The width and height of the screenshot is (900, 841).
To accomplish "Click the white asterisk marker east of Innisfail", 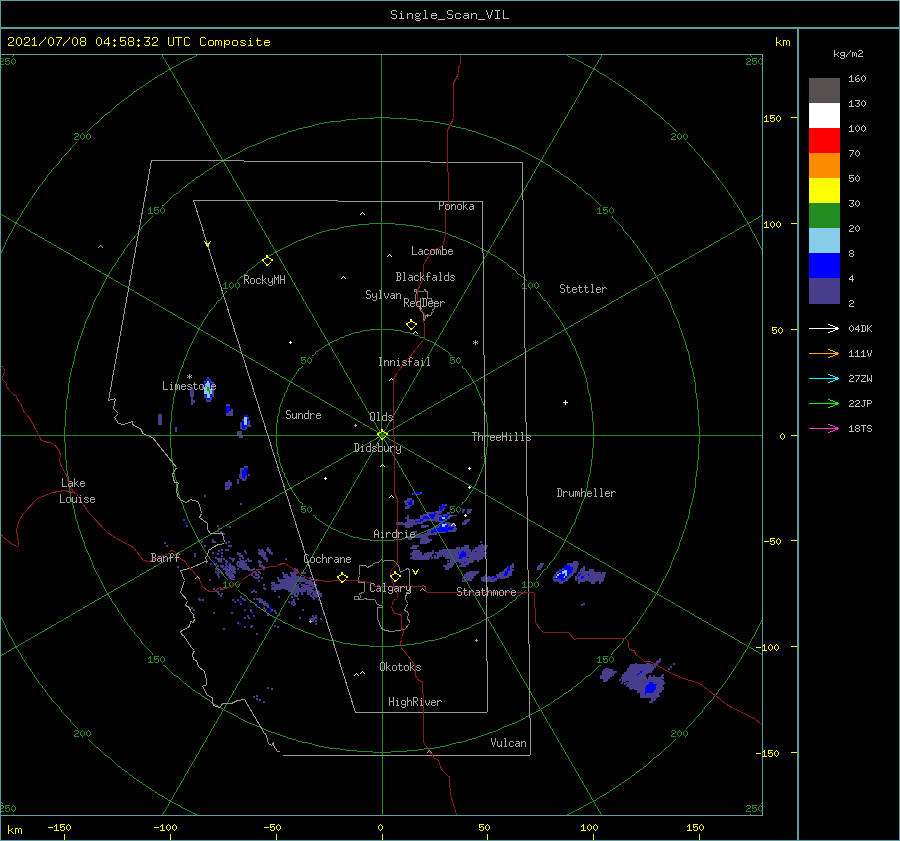I will coord(475,343).
